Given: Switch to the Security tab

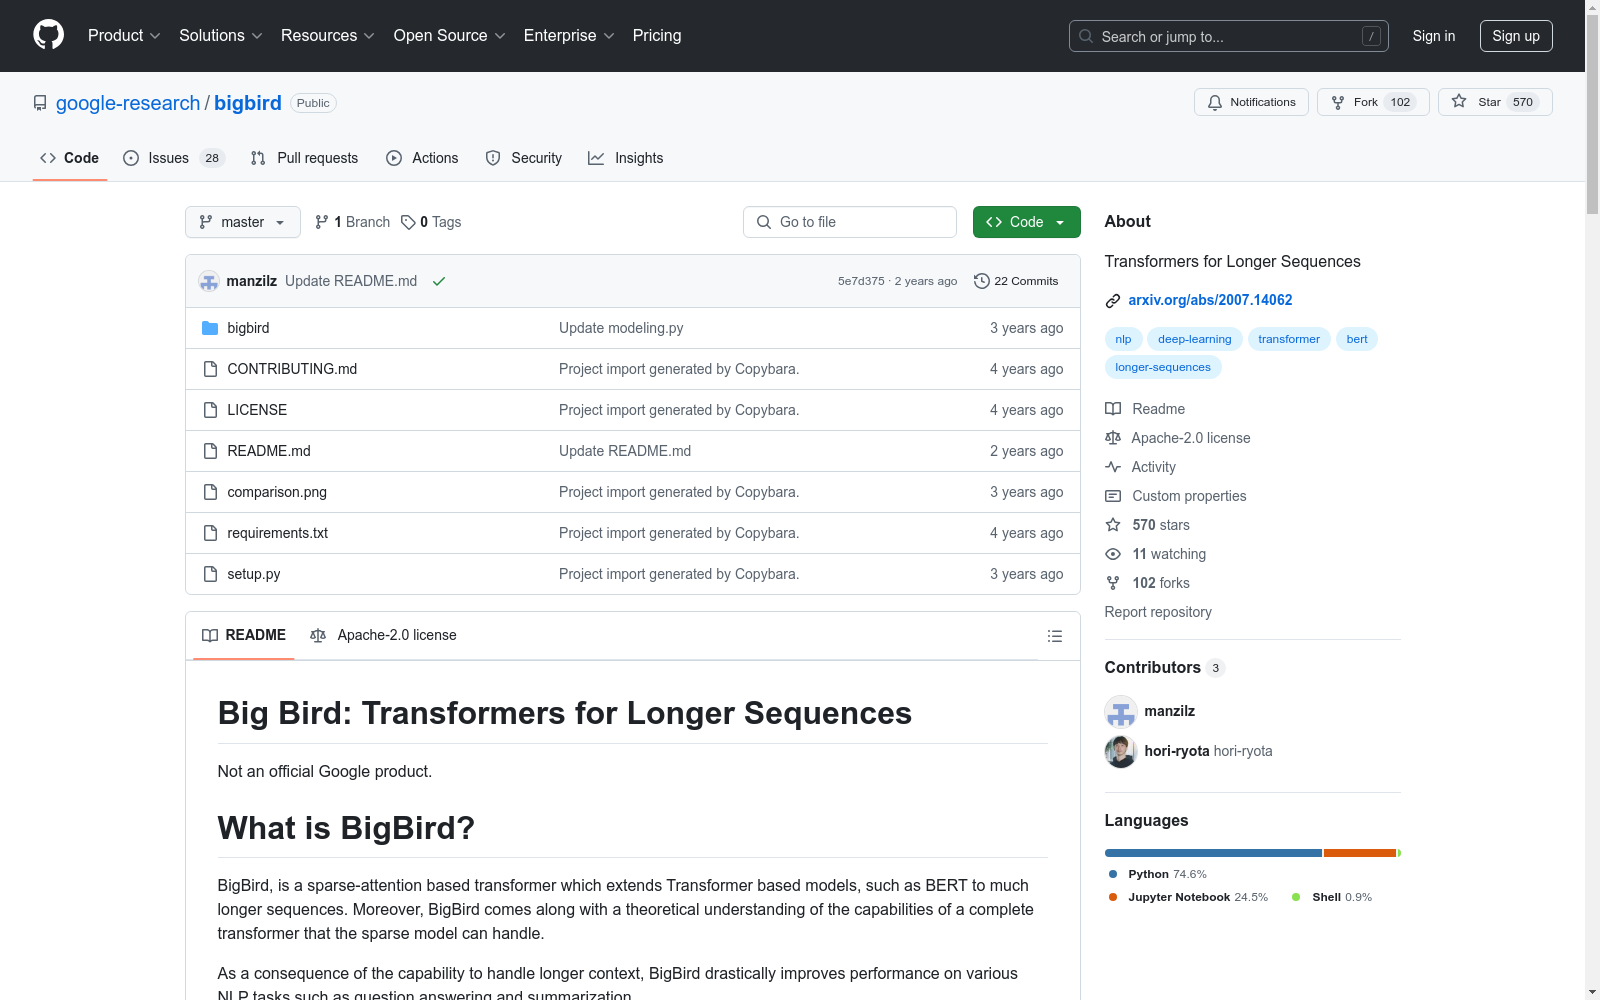Looking at the screenshot, I should (x=524, y=158).
